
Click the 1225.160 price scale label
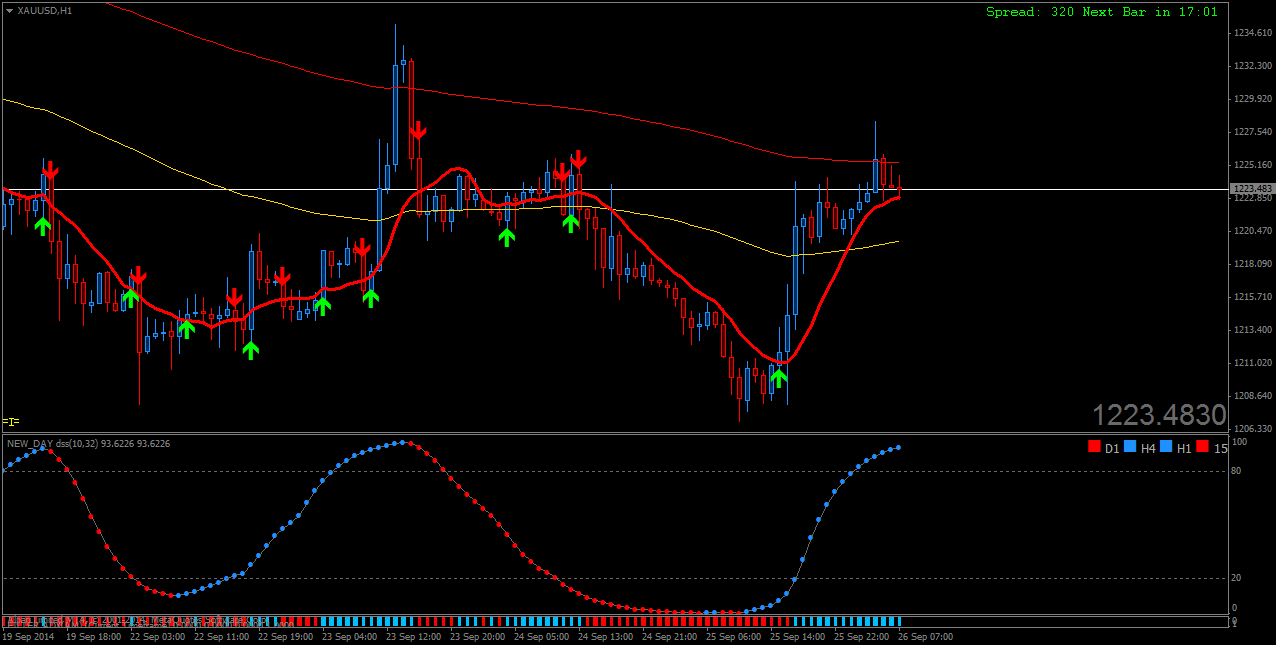click(1252, 165)
